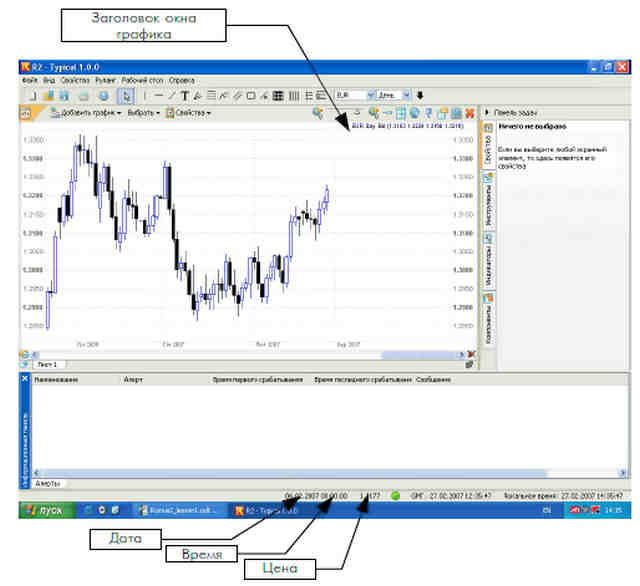The height and width of the screenshot is (586, 640).
Task: Click the red X icon in chart toolbar
Action: tap(470, 113)
